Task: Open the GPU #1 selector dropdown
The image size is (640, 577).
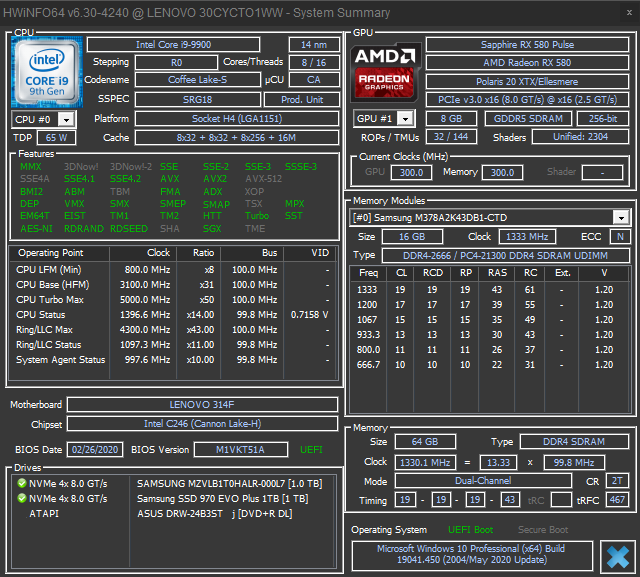Action: [x=405, y=119]
